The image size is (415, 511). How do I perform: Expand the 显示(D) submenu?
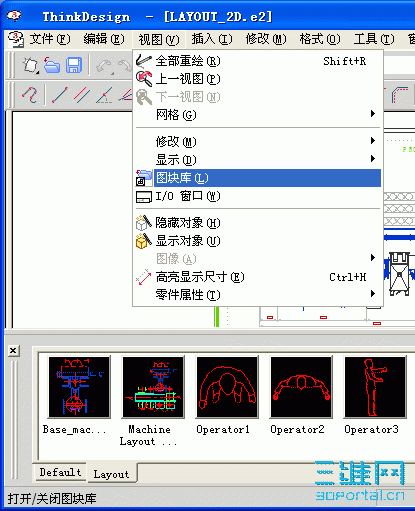click(x=258, y=160)
